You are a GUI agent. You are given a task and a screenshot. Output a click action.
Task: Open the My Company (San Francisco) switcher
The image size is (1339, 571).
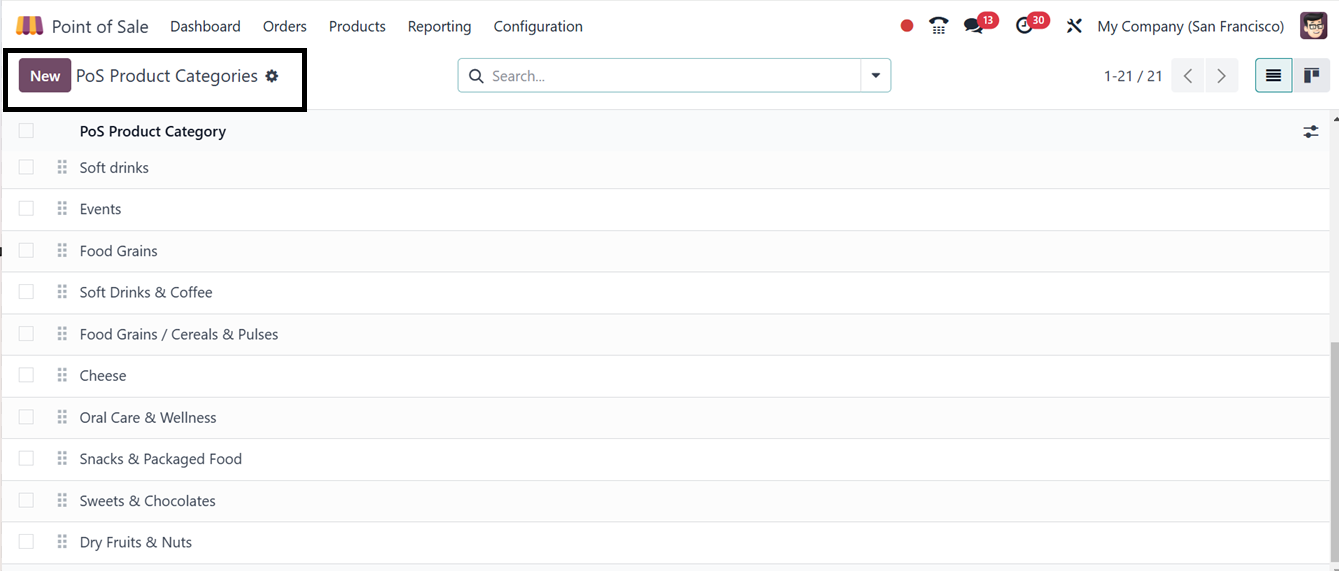coord(1190,26)
